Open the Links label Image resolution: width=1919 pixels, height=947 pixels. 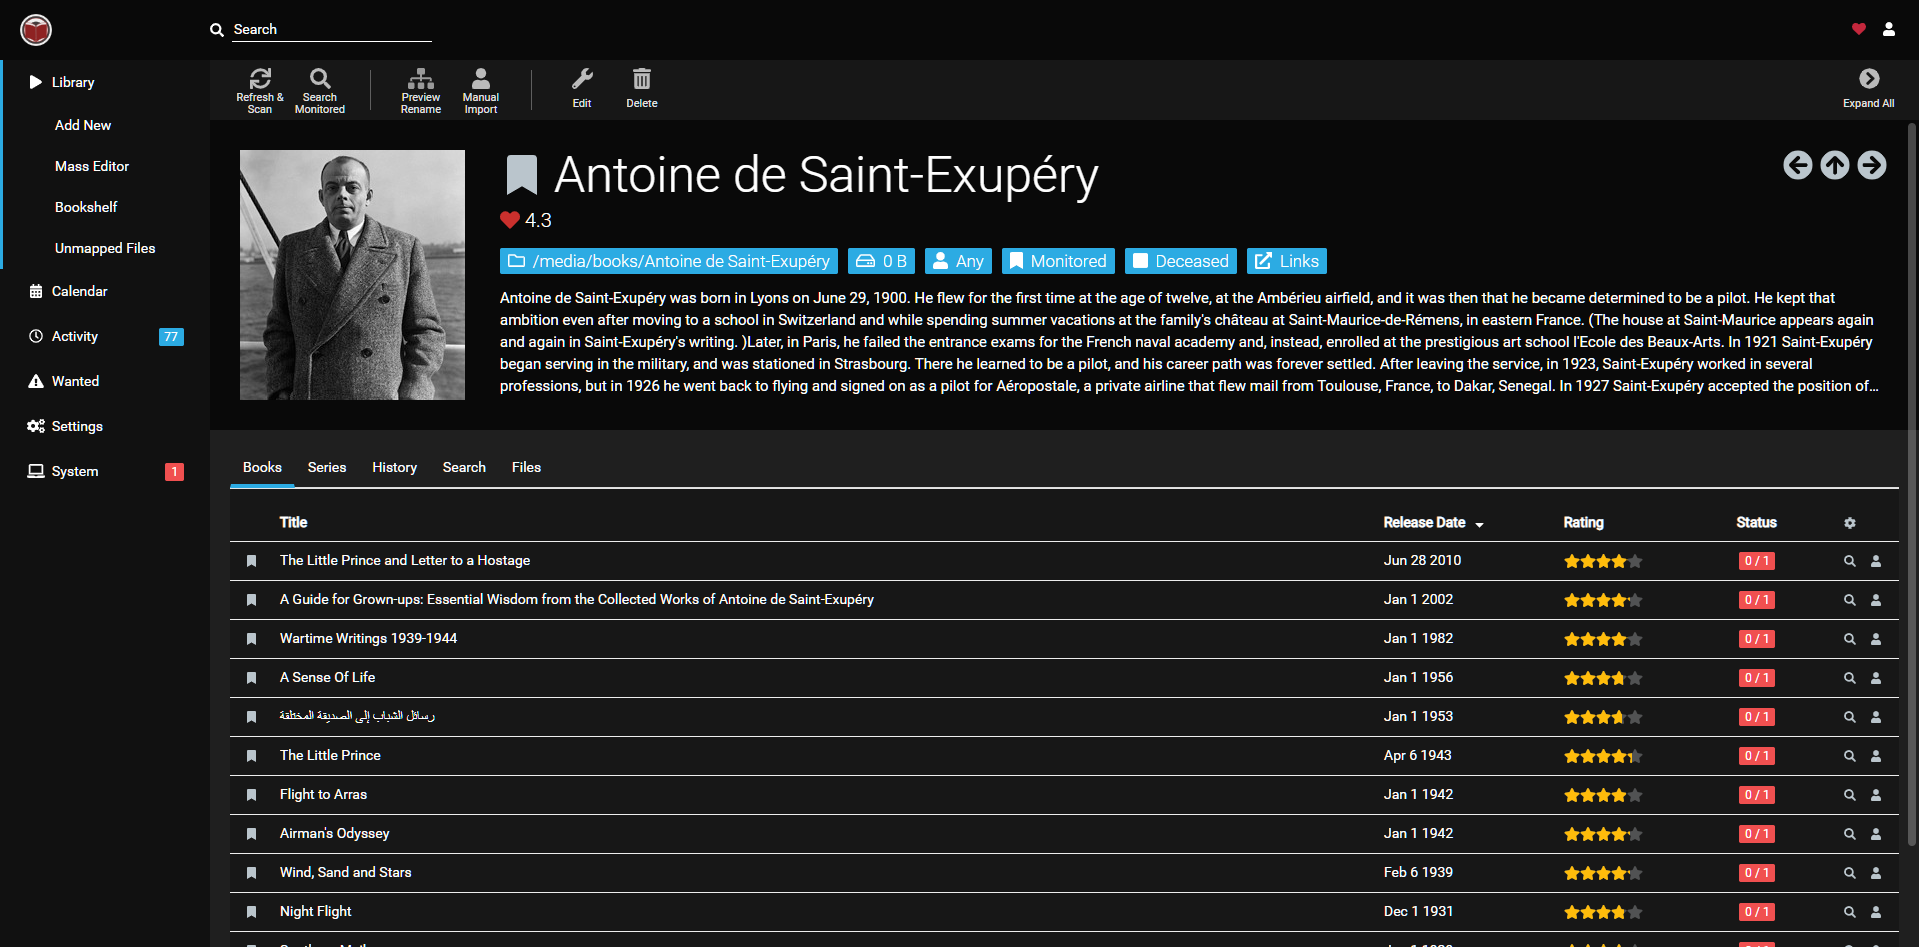[x=1287, y=261]
